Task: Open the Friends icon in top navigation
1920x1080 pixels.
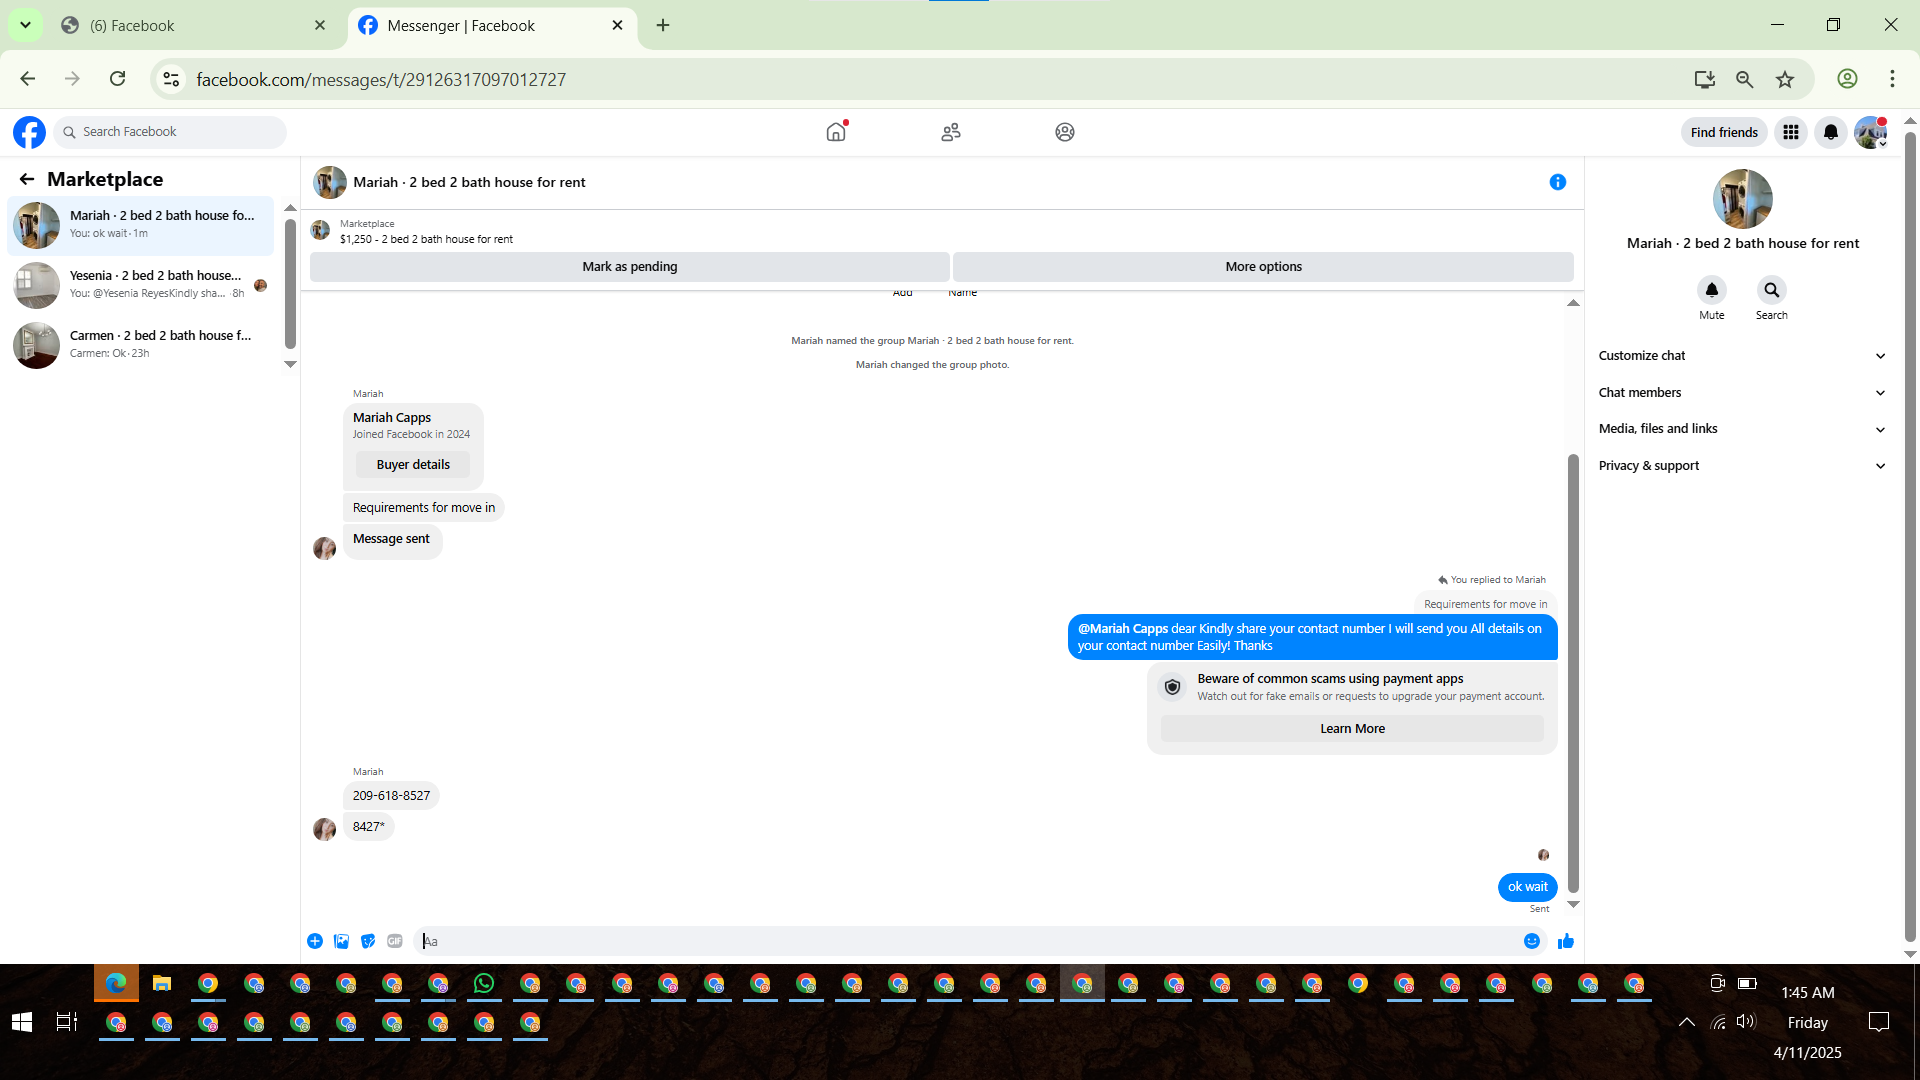Action: 951,132
